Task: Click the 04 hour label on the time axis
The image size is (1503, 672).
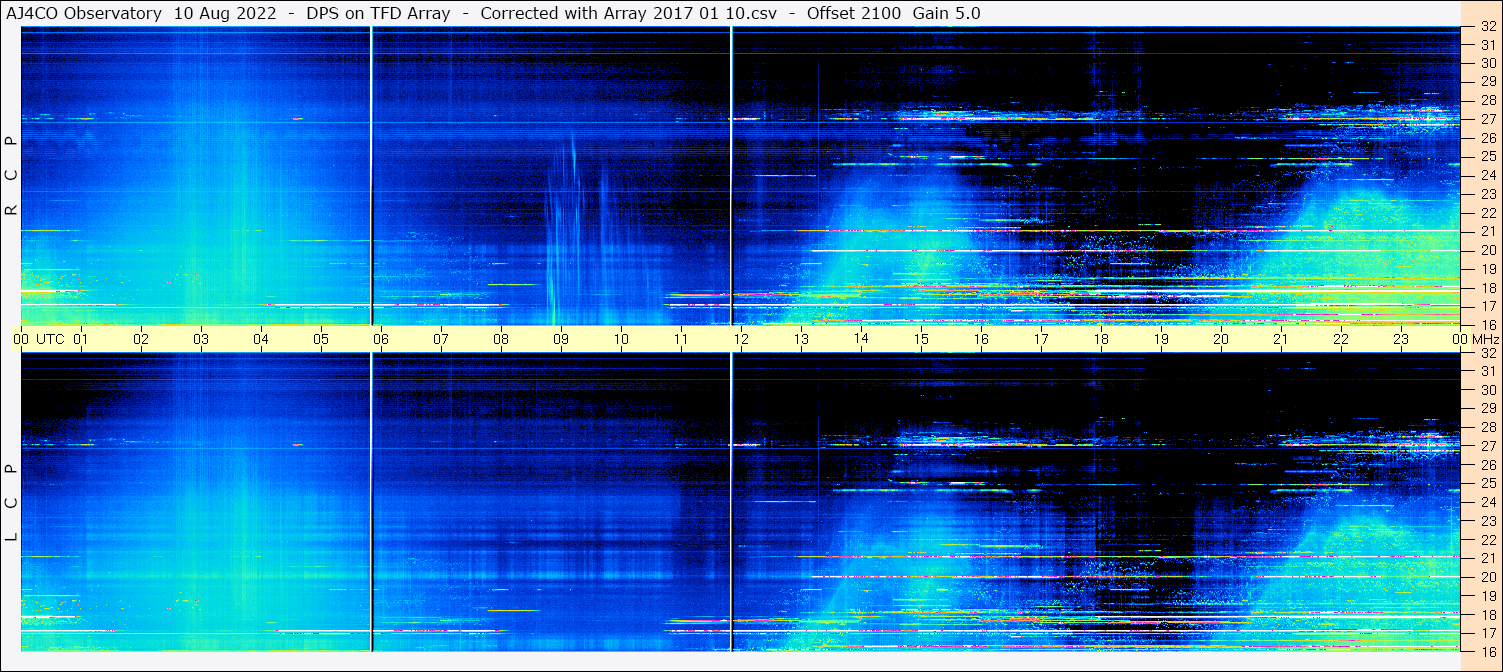Action: point(261,339)
